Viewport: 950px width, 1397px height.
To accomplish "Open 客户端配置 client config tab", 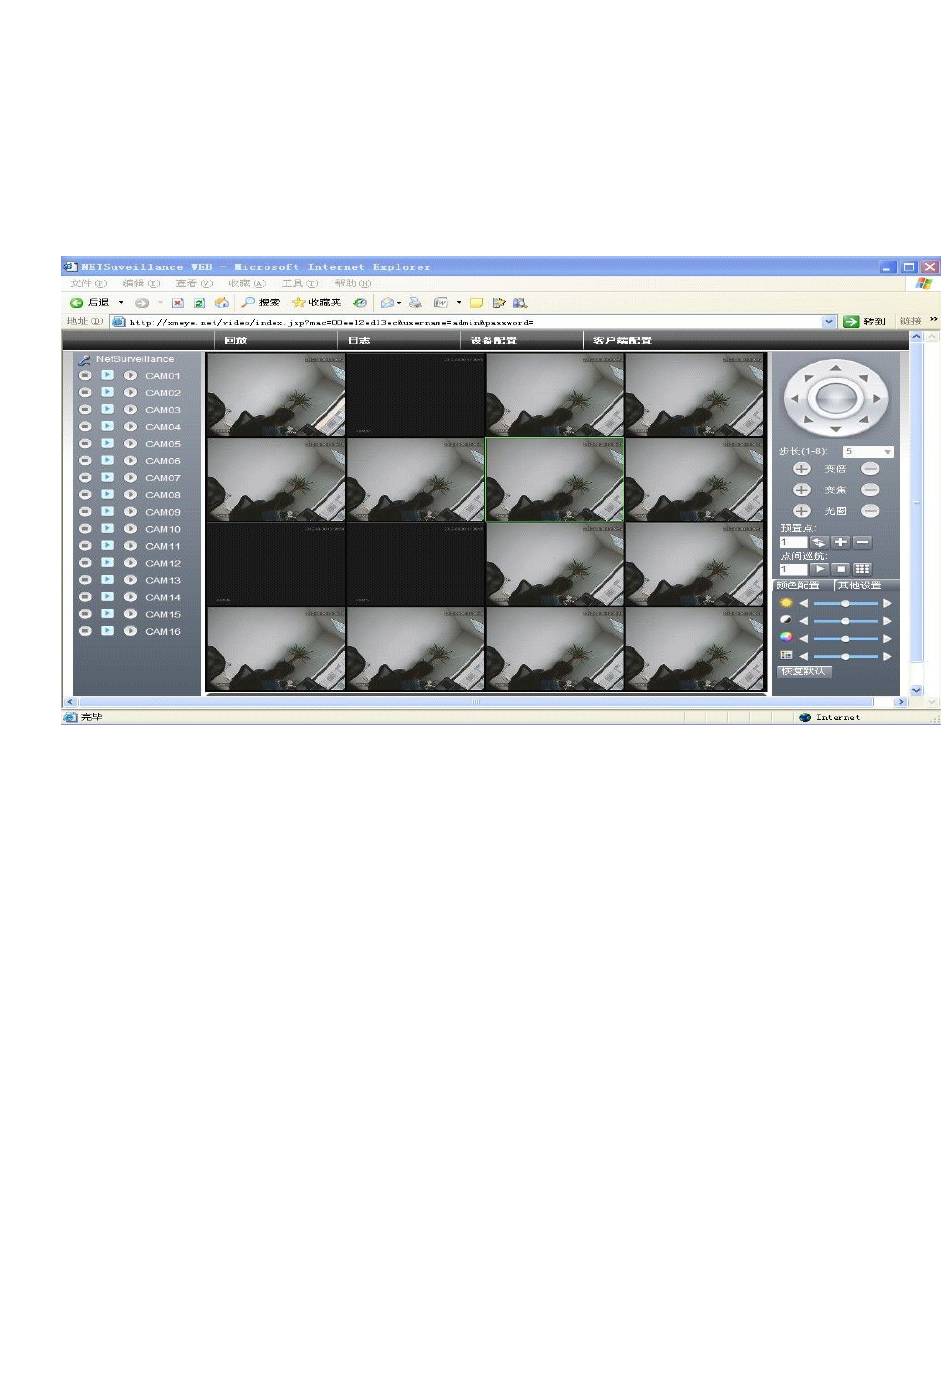I will 623,341.
